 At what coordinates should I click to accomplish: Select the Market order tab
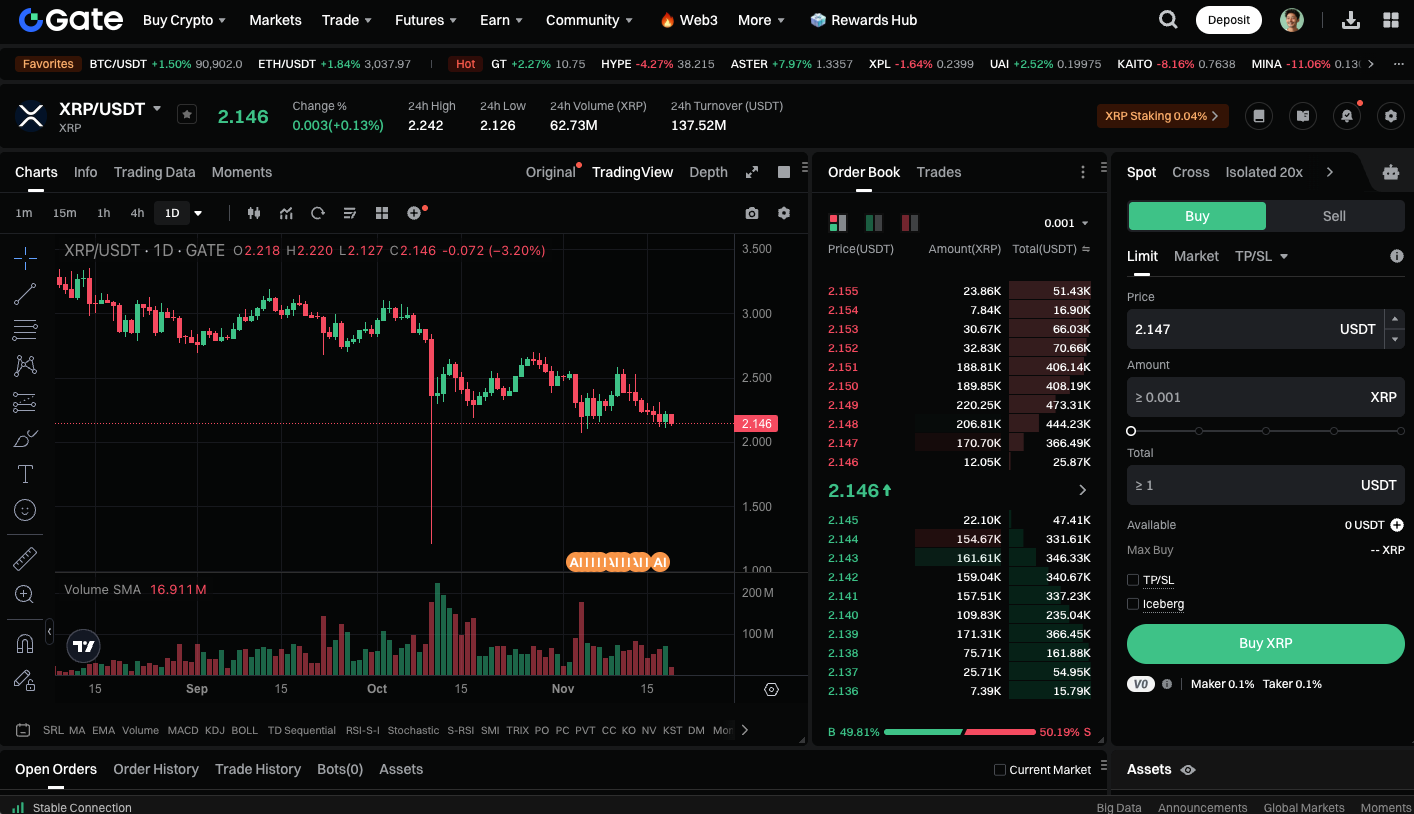[1196, 256]
